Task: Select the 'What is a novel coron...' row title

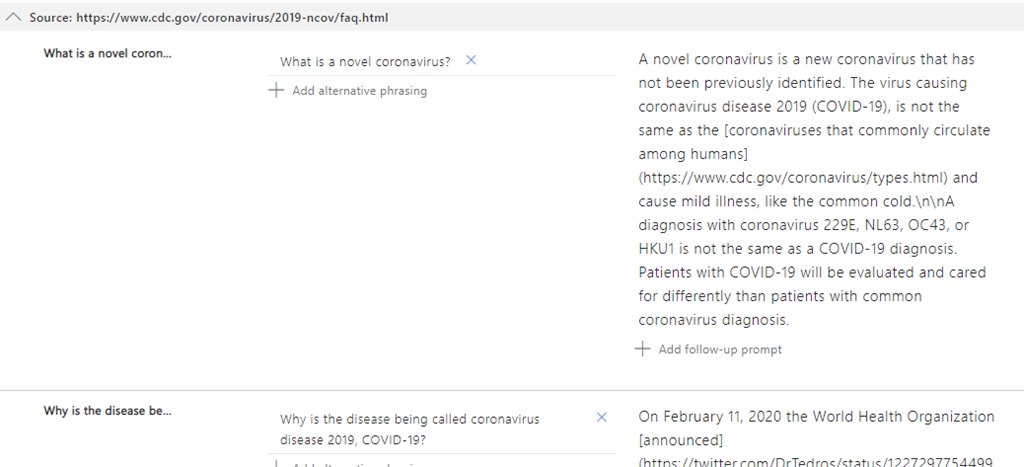Action: [107, 54]
